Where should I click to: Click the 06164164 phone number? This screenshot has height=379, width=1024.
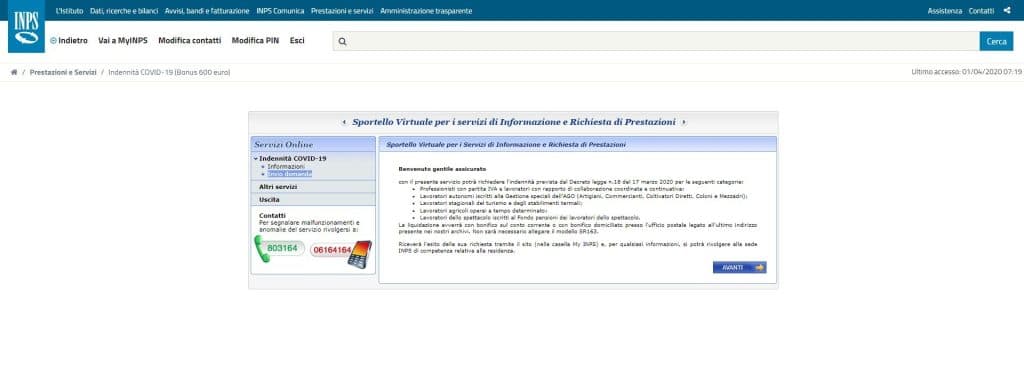pos(331,250)
